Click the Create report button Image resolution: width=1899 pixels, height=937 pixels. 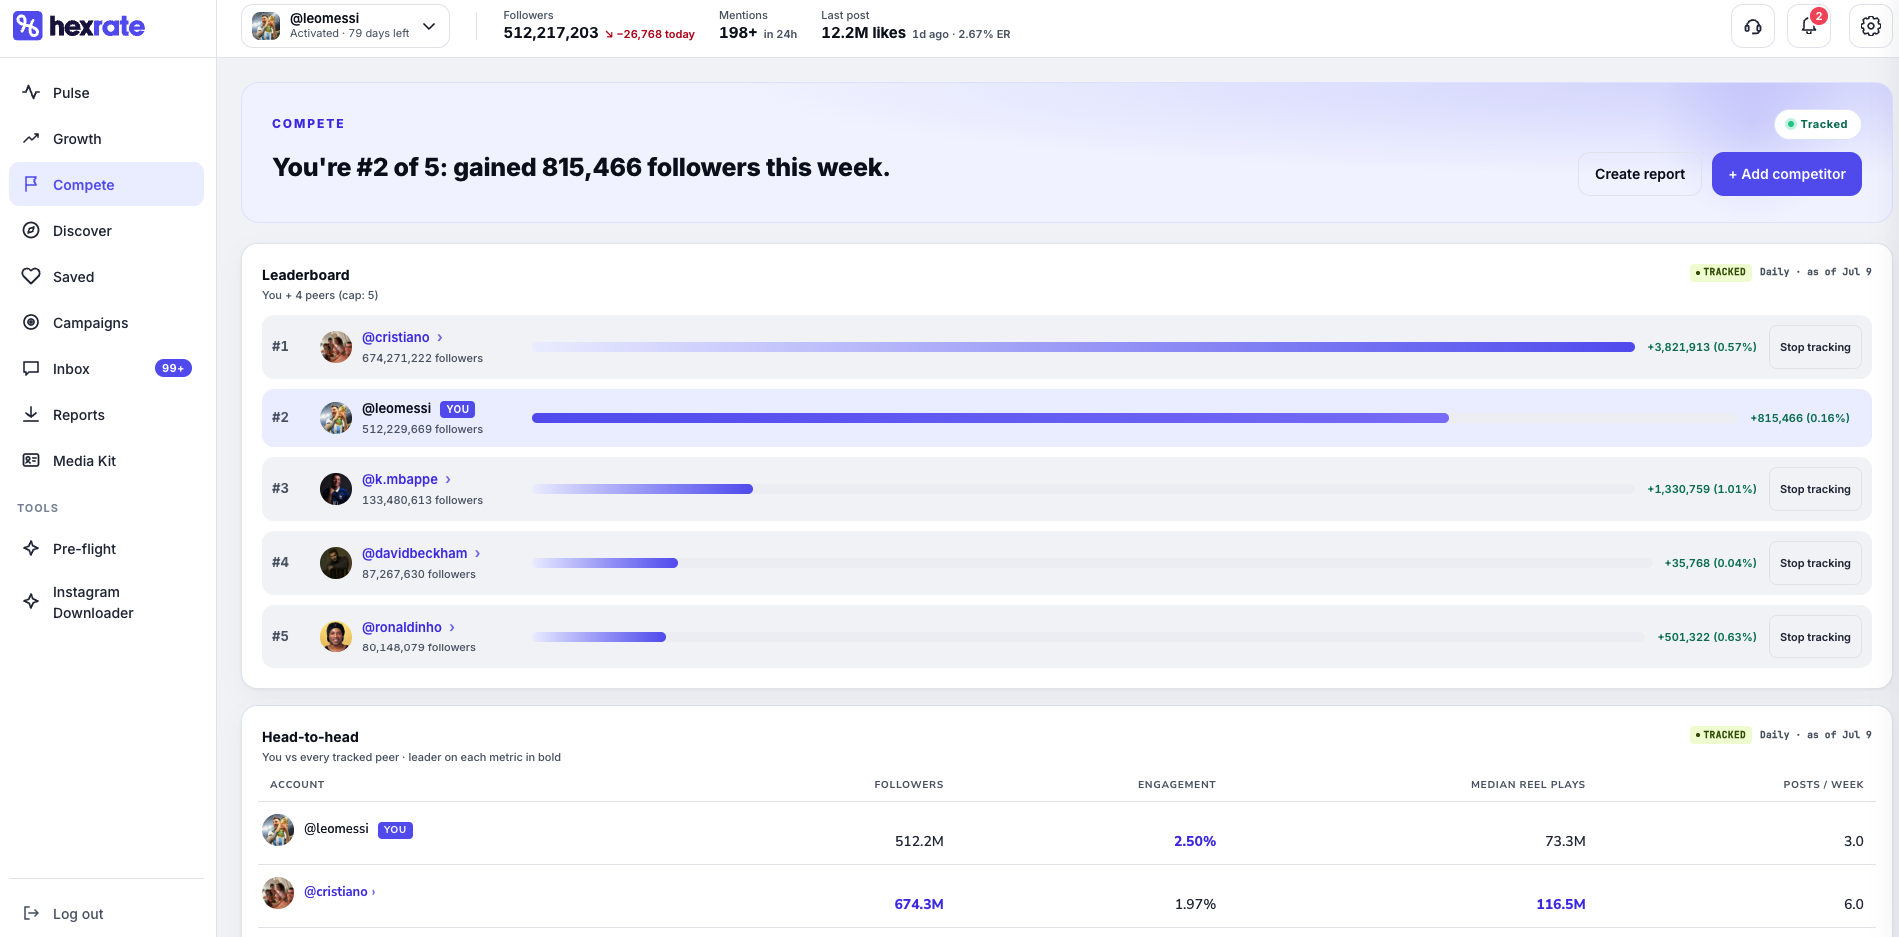click(x=1639, y=174)
